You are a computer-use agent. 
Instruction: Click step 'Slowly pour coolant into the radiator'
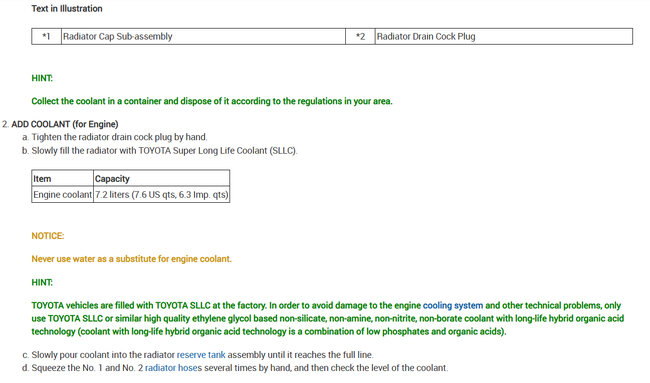pyautogui.click(x=202, y=355)
